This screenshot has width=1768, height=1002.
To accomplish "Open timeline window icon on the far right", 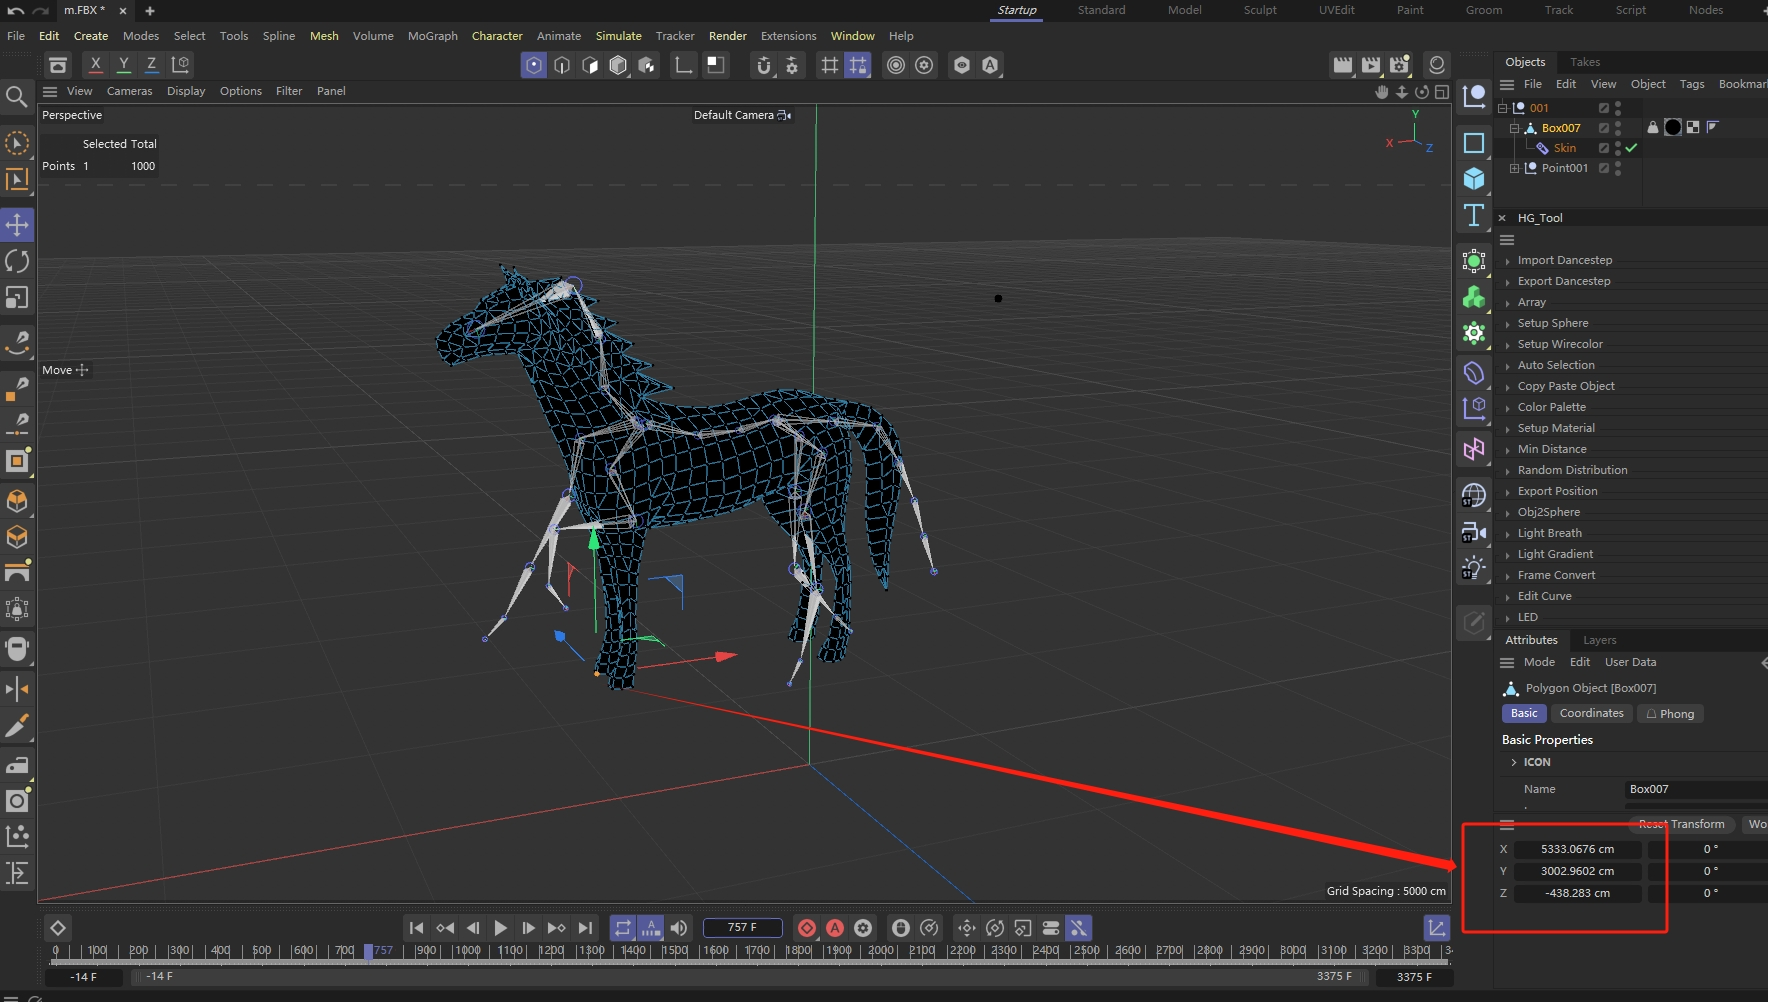I will (1437, 928).
